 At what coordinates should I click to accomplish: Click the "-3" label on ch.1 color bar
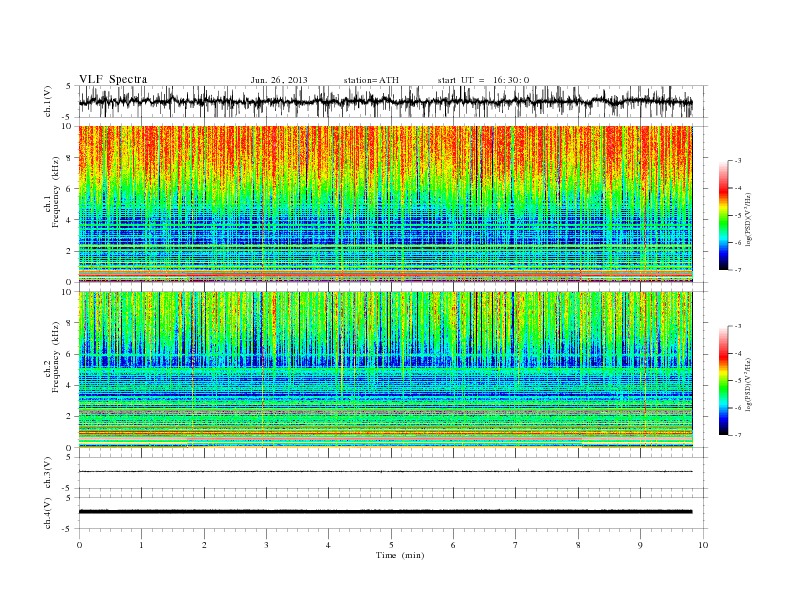pyautogui.click(x=738, y=161)
